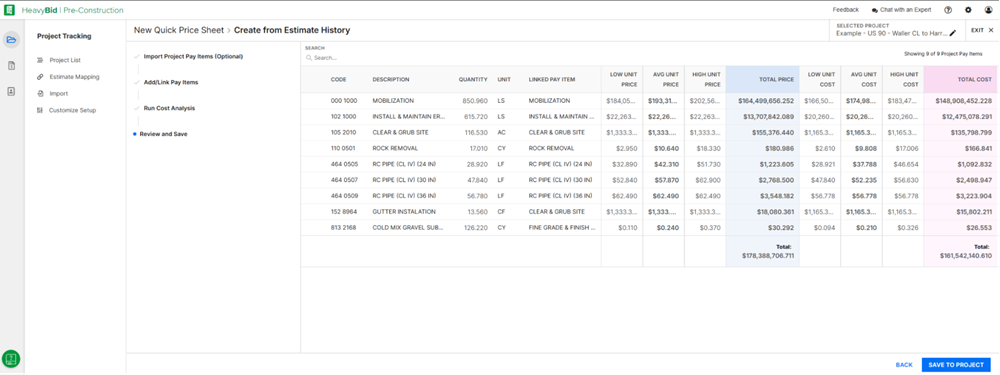This screenshot has height=375, width=1000.
Task: Click the Feedback link
Action: point(846,10)
